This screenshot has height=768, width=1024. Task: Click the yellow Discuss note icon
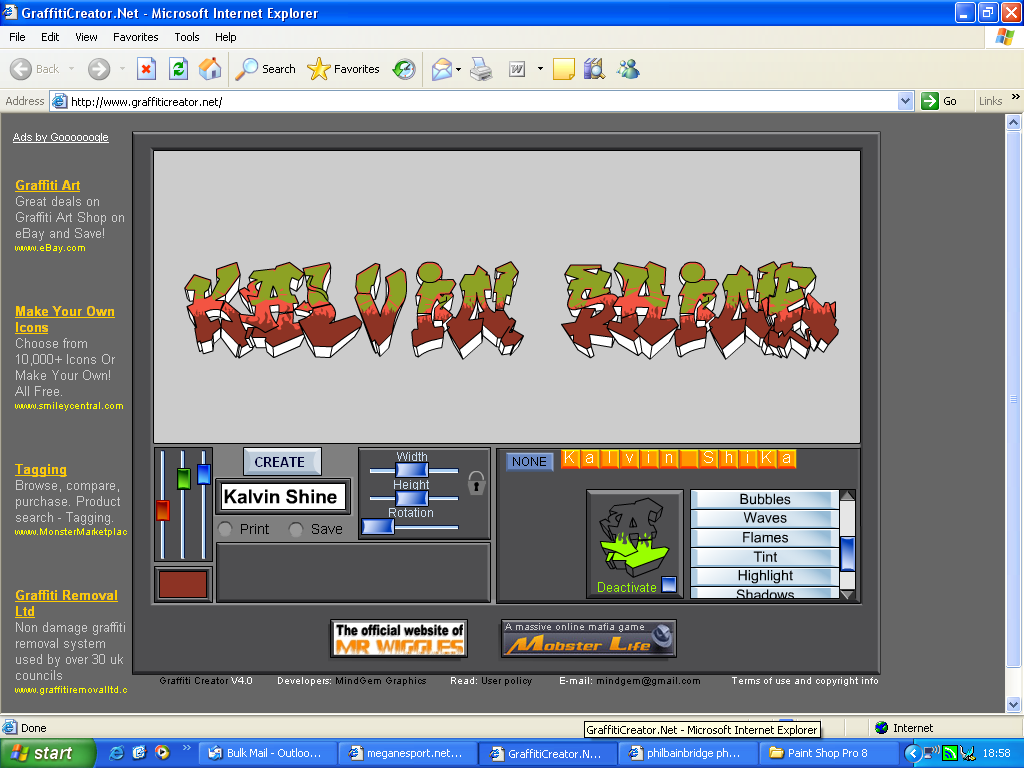tap(564, 69)
